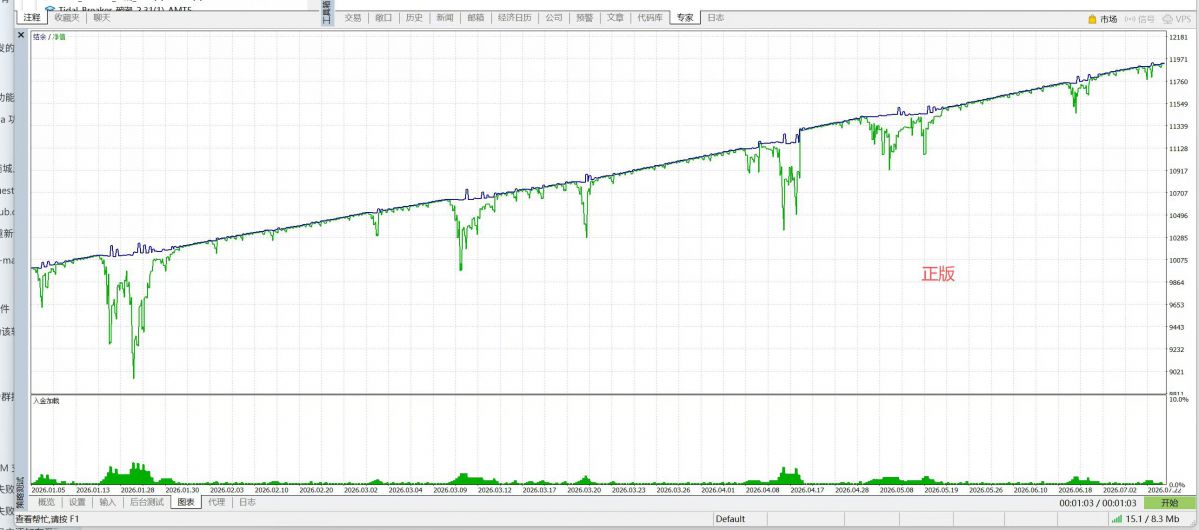This screenshot has height=530, width=1199.
Task: Click the 信号 signals icon
Action: (x=1131, y=19)
